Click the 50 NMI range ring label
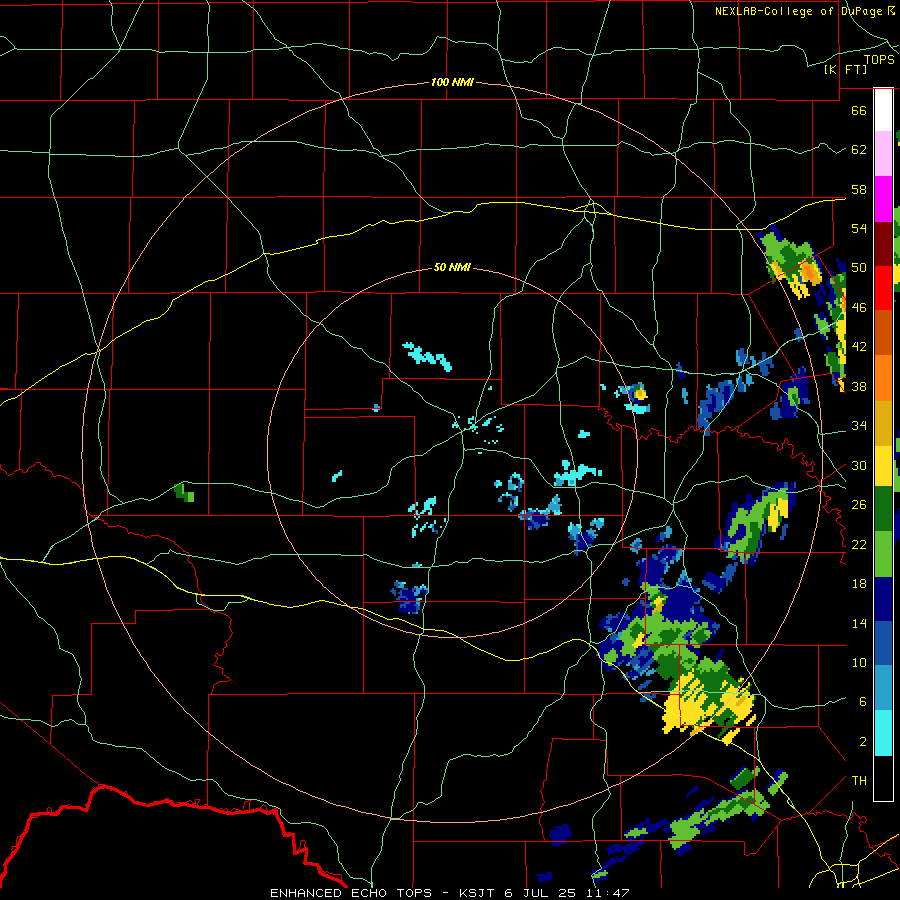900x900 pixels. click(x=452, y=267)
